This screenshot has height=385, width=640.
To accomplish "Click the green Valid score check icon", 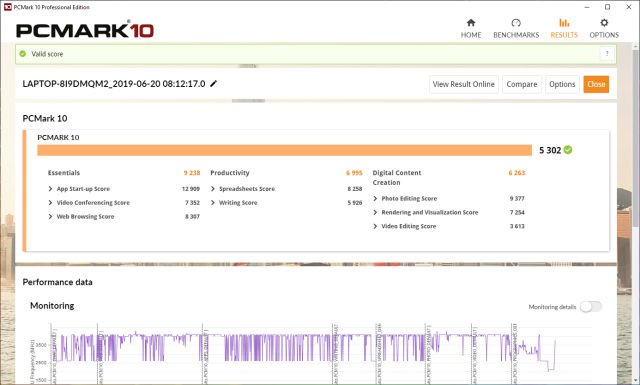I will coord(23,53).
